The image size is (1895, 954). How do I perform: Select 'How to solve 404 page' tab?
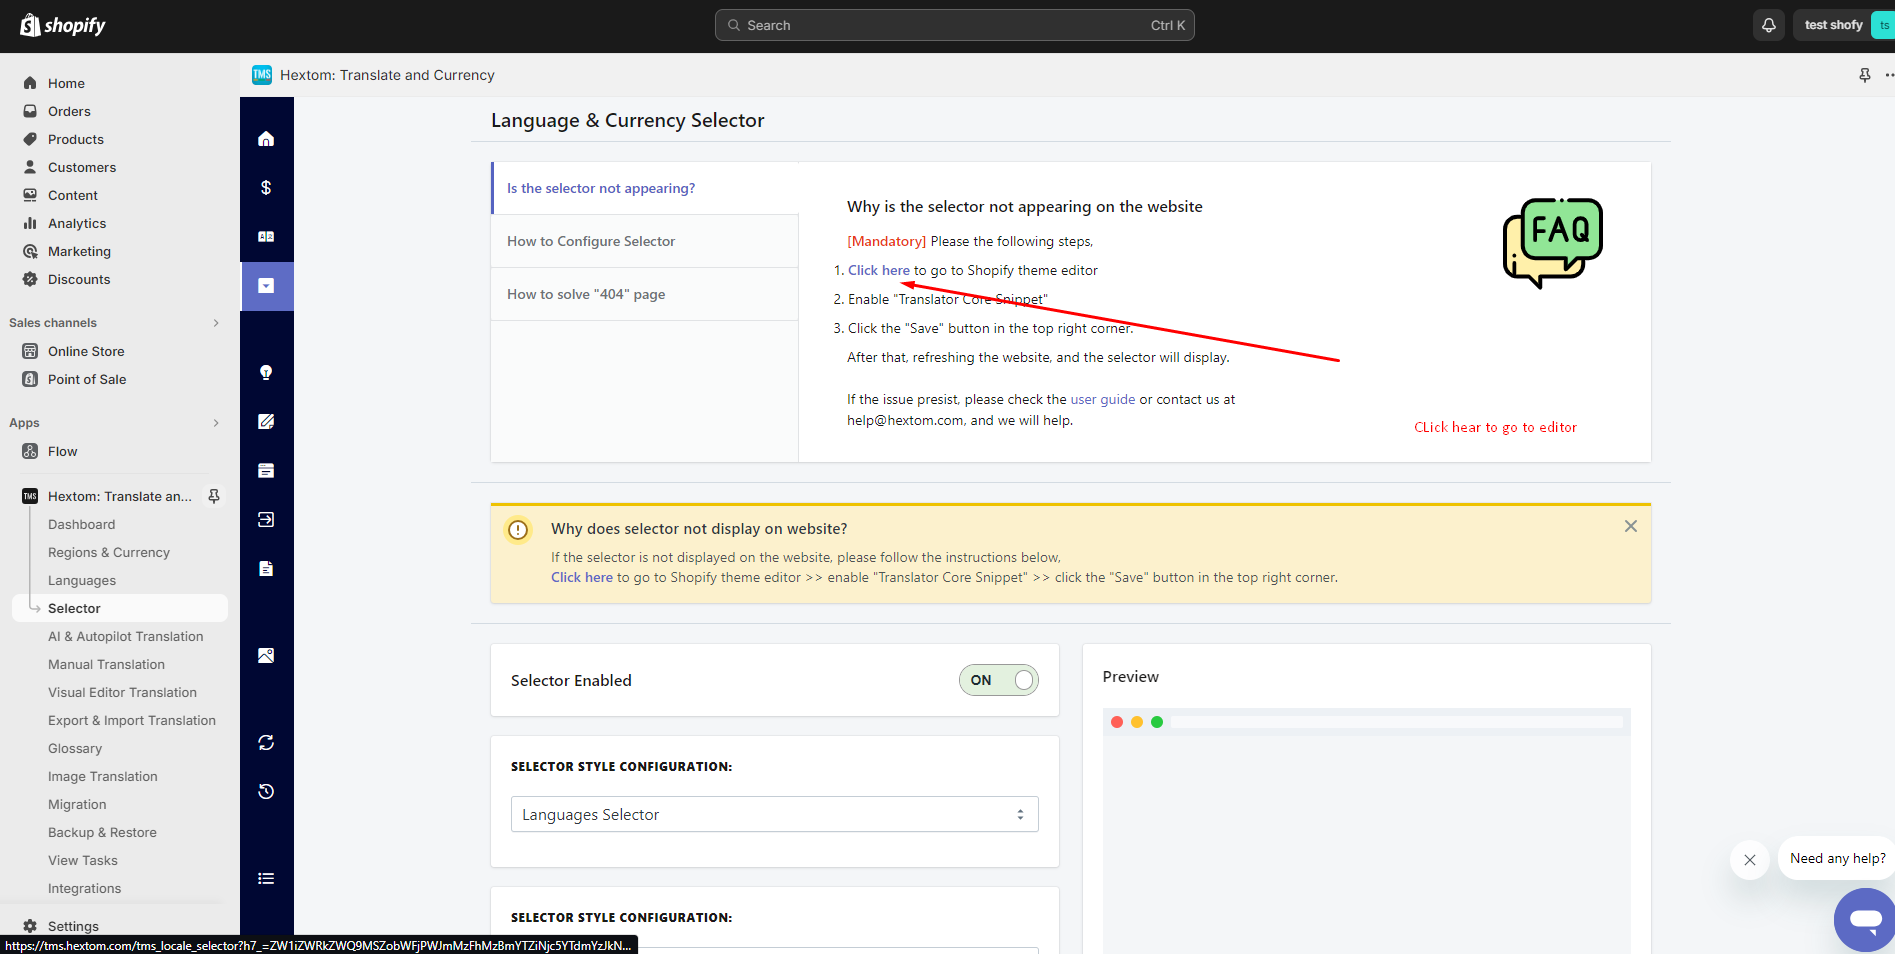pos(645,294)
